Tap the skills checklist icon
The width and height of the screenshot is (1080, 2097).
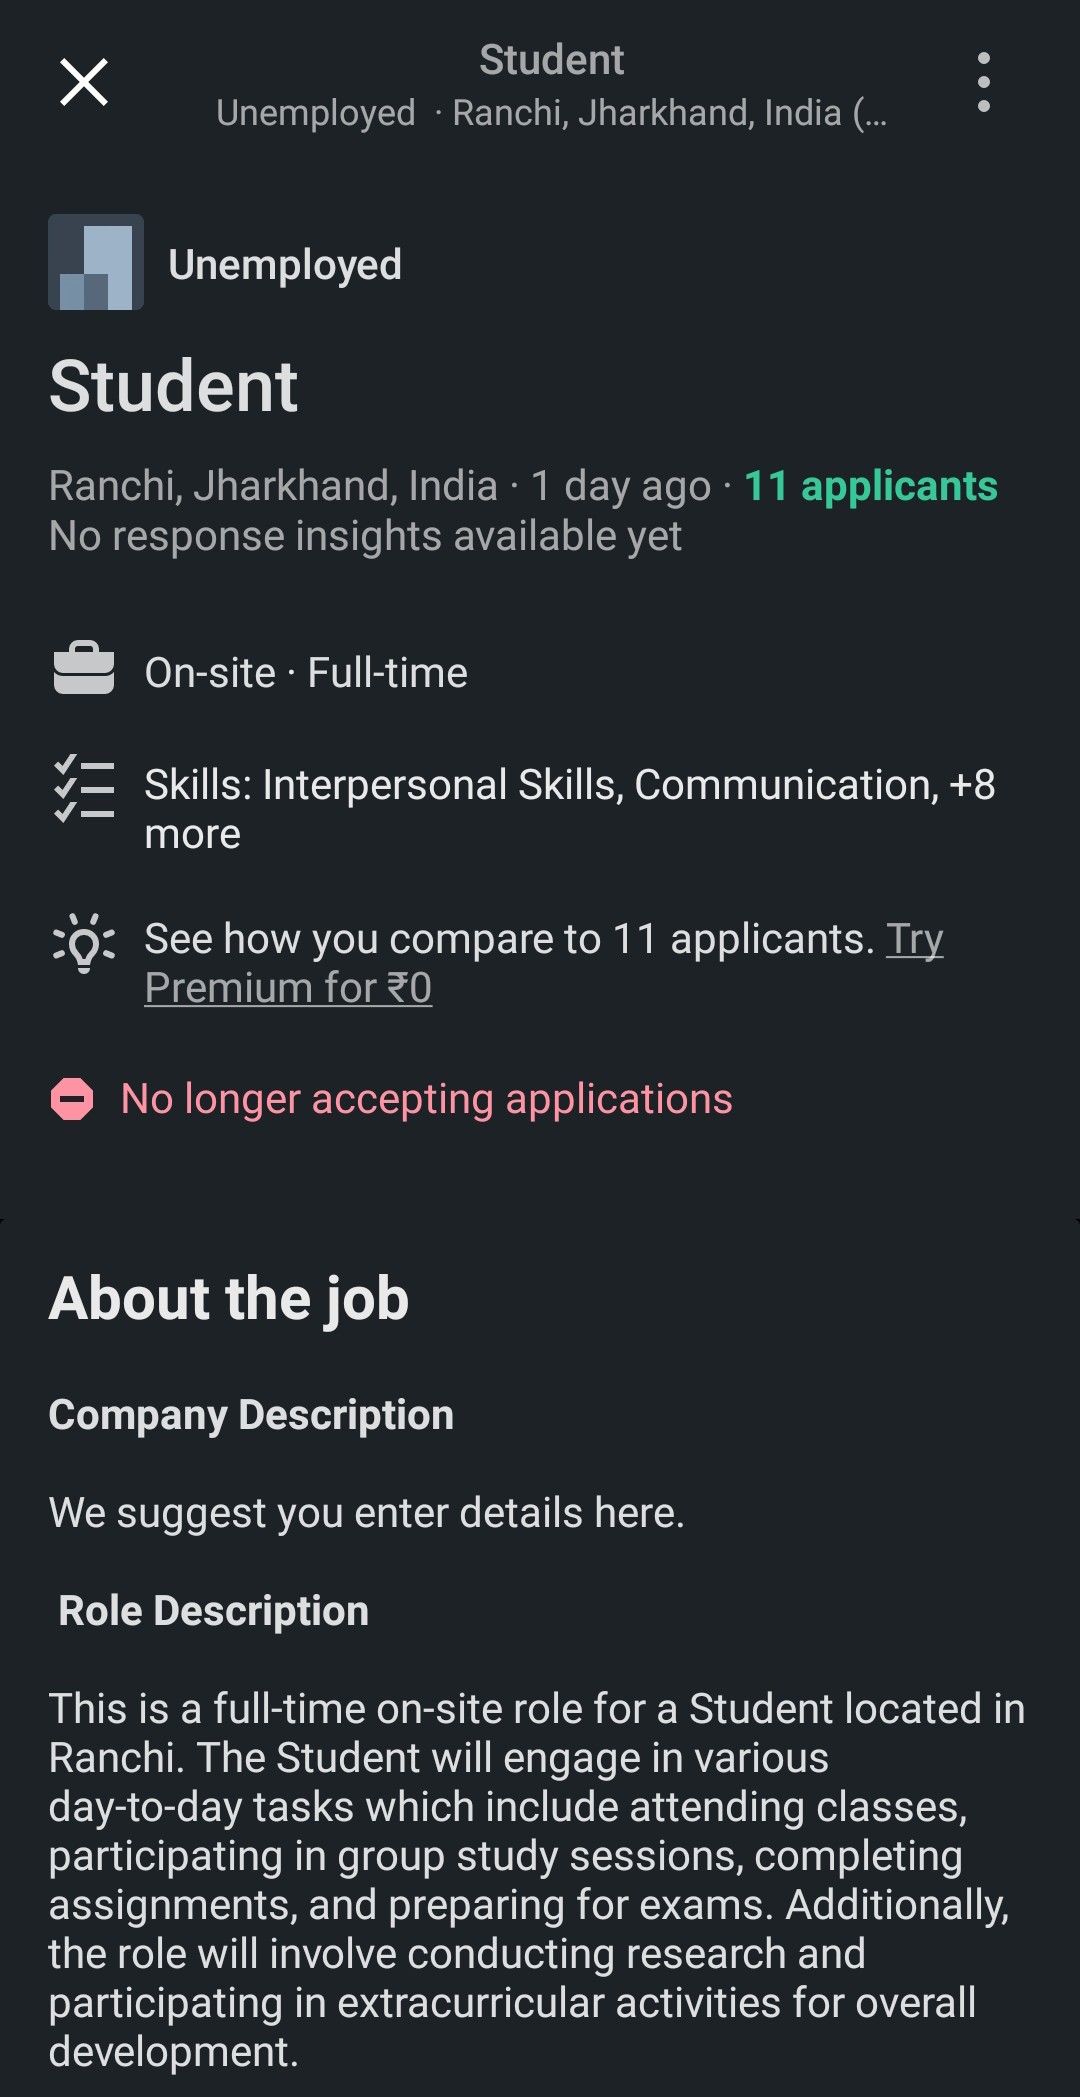84,790
